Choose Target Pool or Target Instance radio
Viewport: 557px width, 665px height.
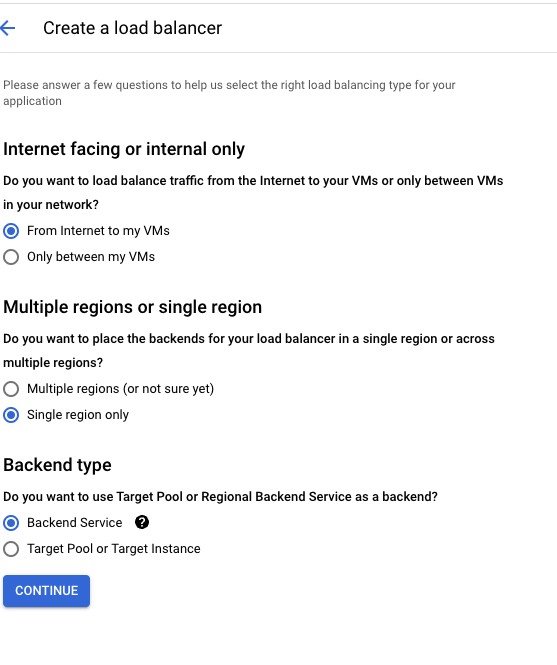click(11, 549)
